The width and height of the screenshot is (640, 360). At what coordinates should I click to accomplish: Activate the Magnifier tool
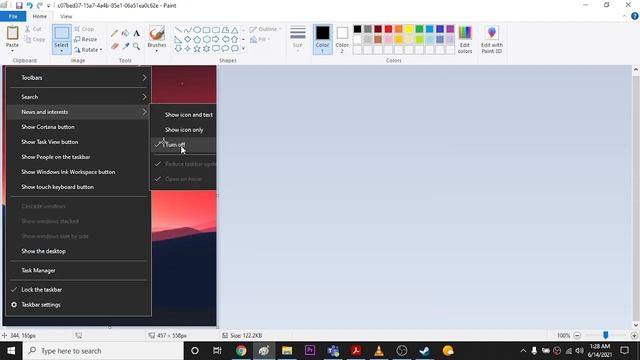point(136,47)
